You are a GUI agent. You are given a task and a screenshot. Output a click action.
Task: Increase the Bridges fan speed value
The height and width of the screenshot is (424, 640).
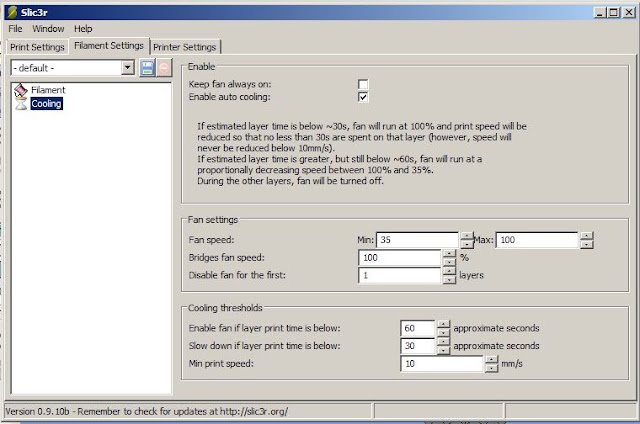coord(449,254)
